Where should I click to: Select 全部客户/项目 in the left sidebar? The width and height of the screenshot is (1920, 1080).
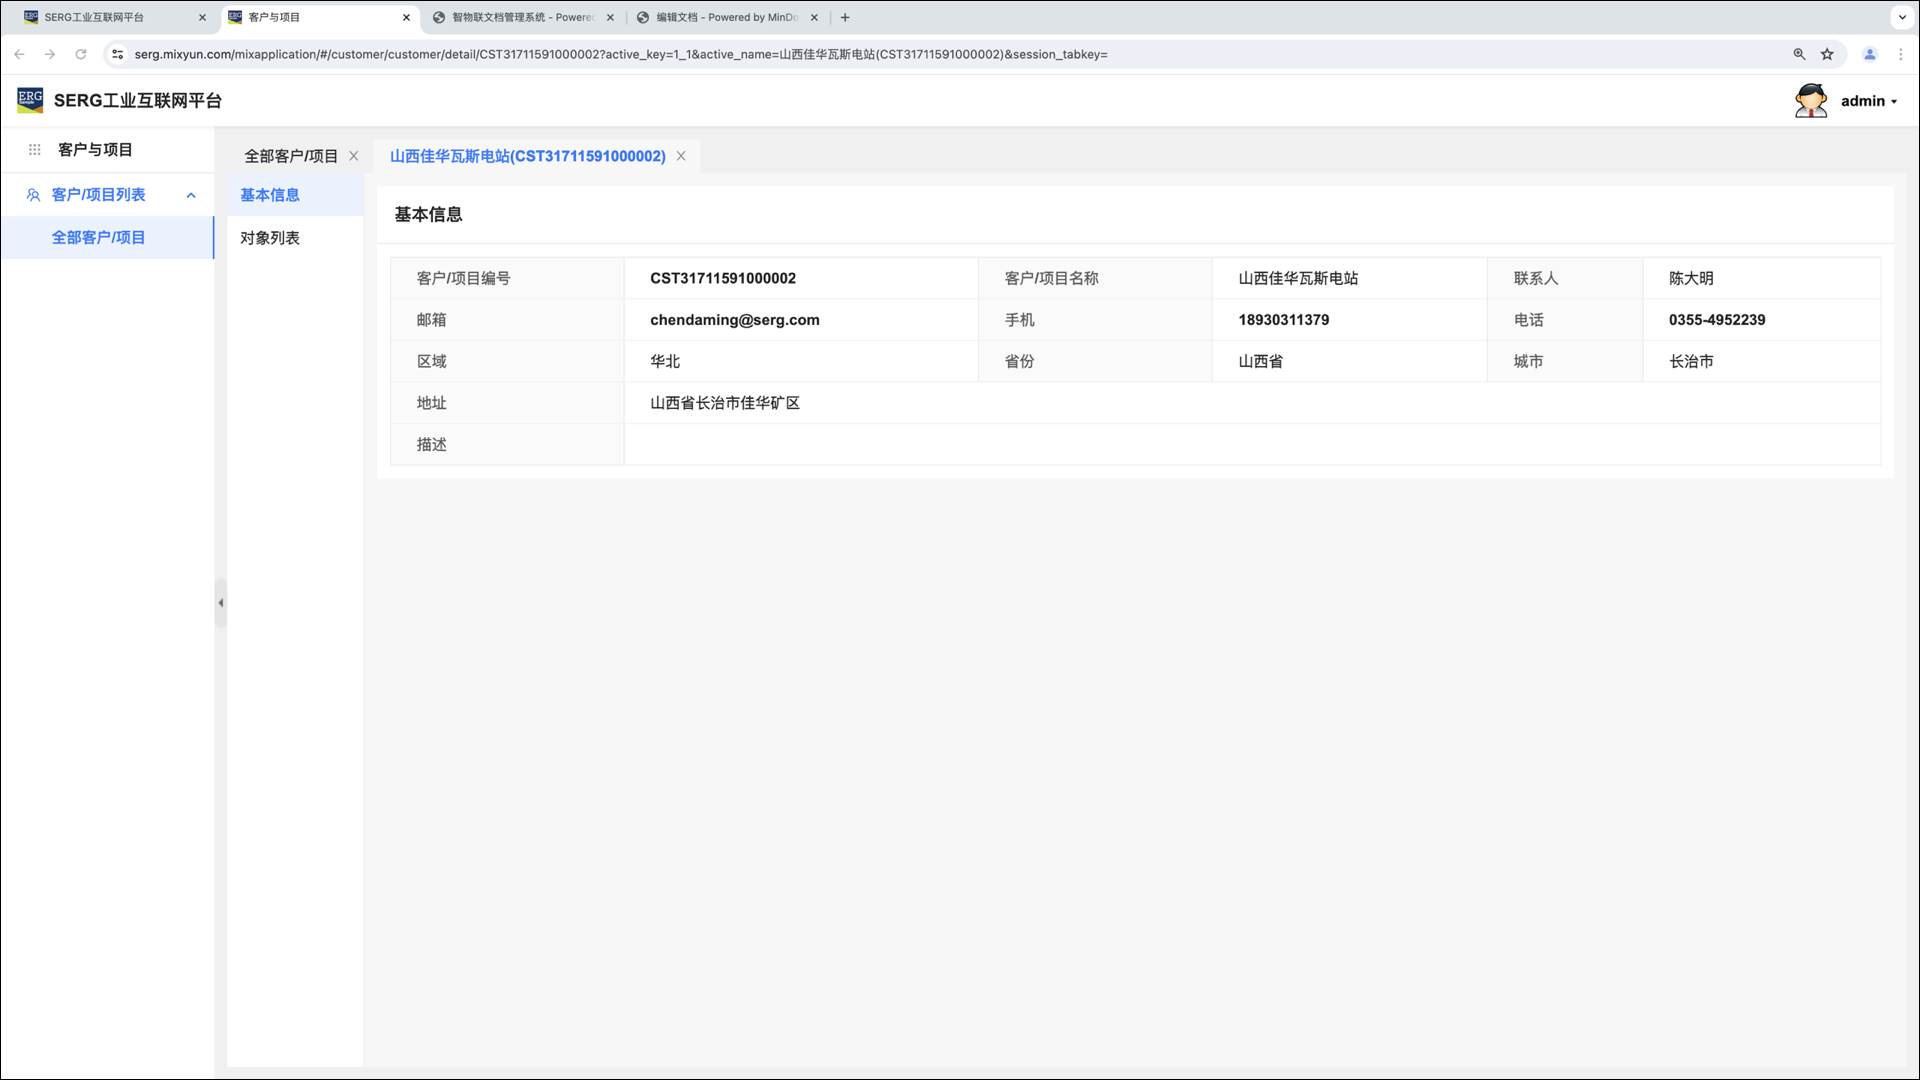pyautogui.click(x=98, y=238)
